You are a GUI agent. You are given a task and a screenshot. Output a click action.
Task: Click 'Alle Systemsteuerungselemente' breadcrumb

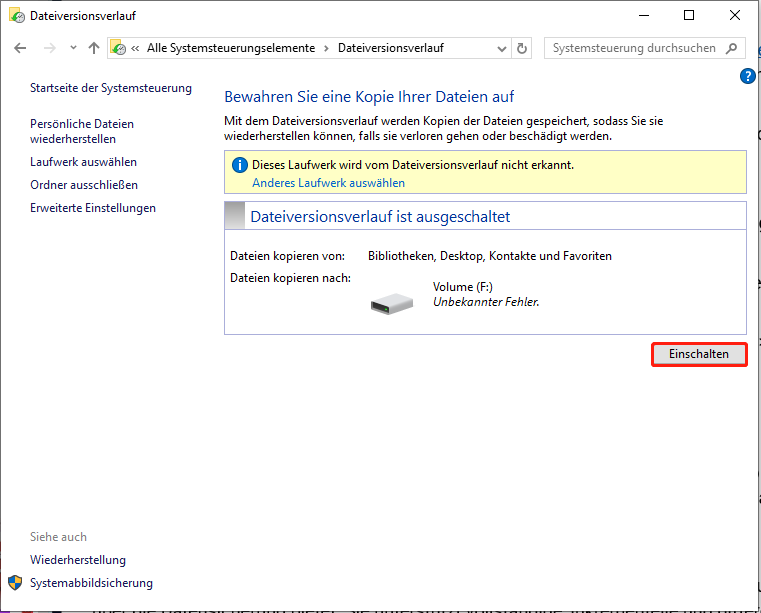tap(230, 48)
